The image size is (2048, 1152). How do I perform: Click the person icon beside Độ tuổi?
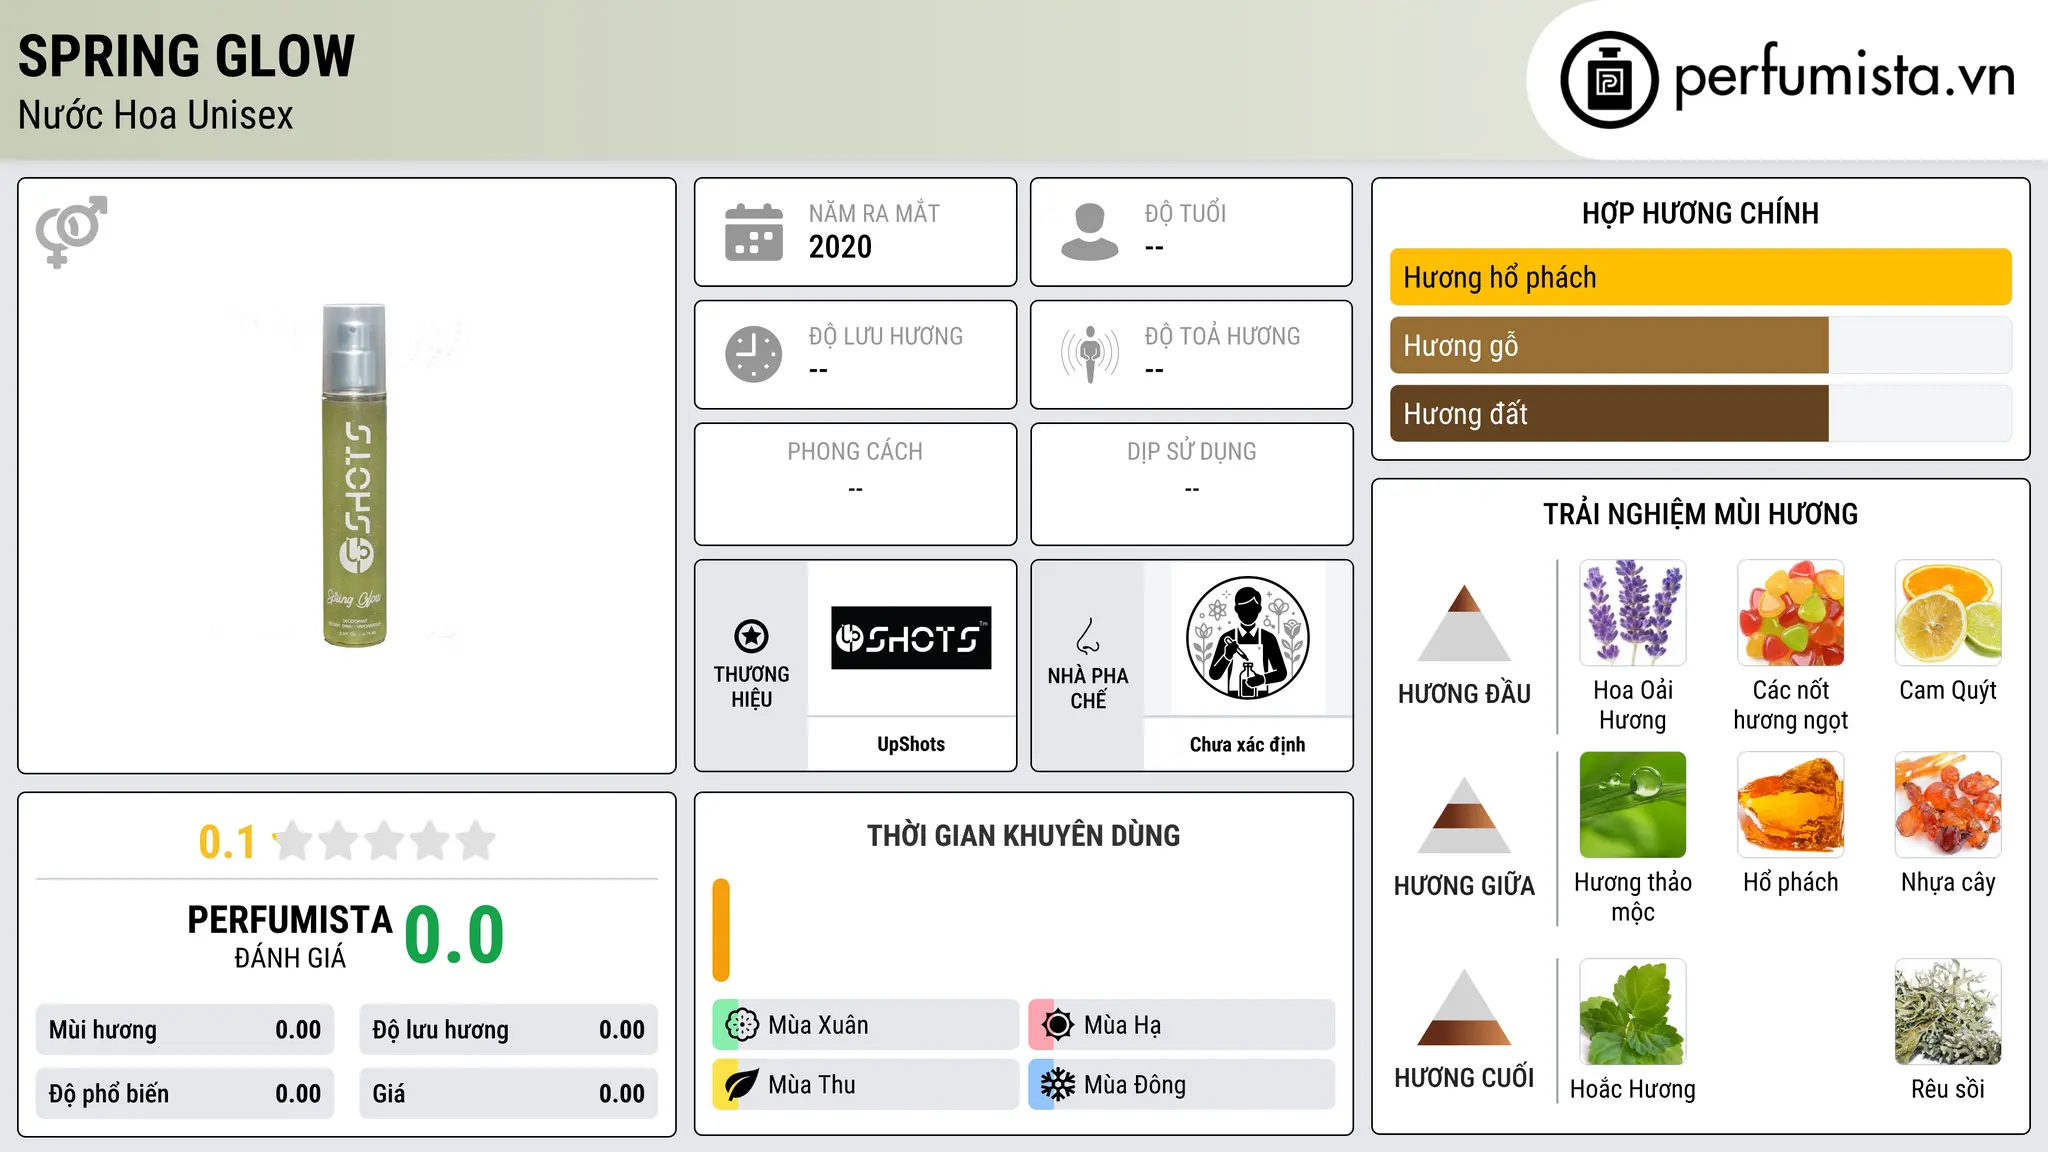[x=1090, y=232]
